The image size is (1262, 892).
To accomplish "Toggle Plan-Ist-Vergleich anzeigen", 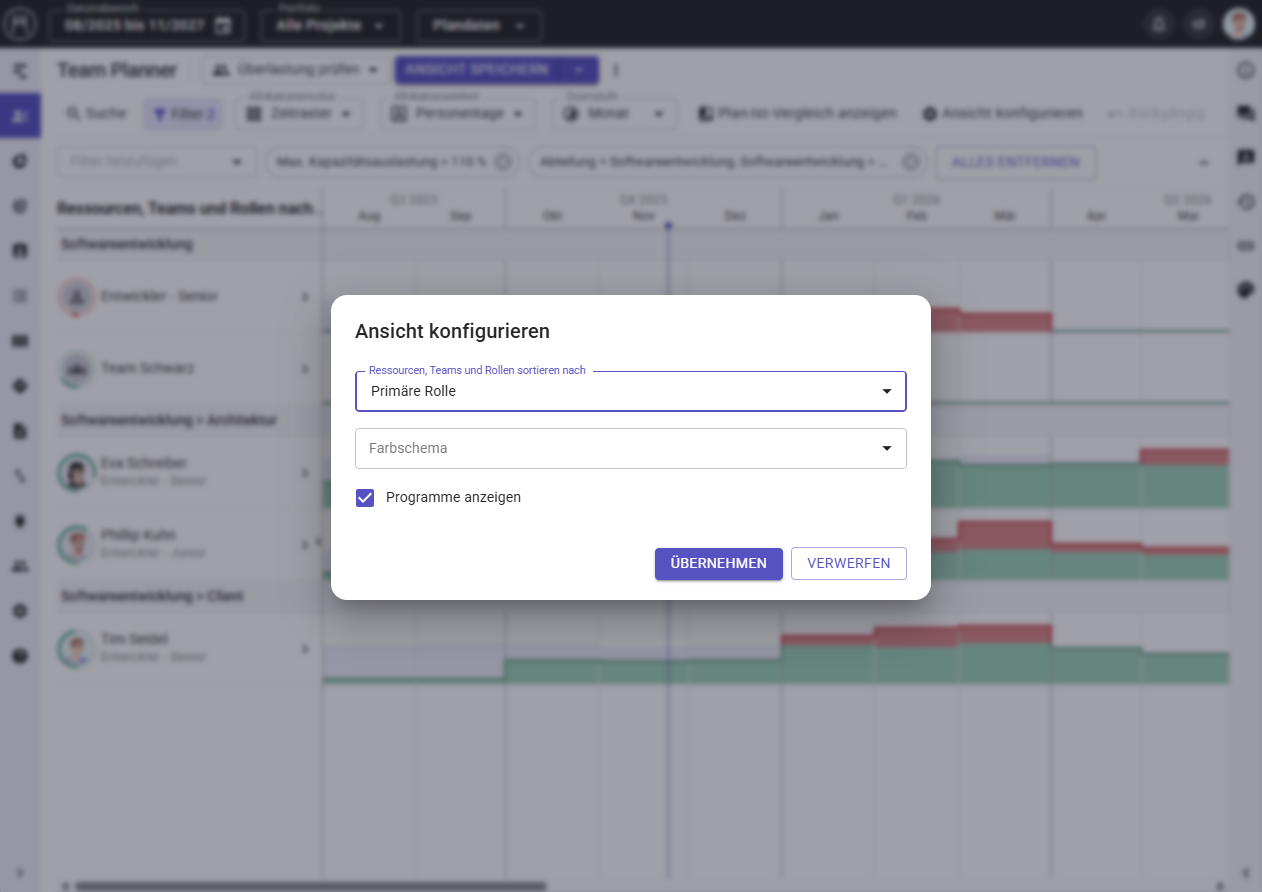I will tap(797, 114).
